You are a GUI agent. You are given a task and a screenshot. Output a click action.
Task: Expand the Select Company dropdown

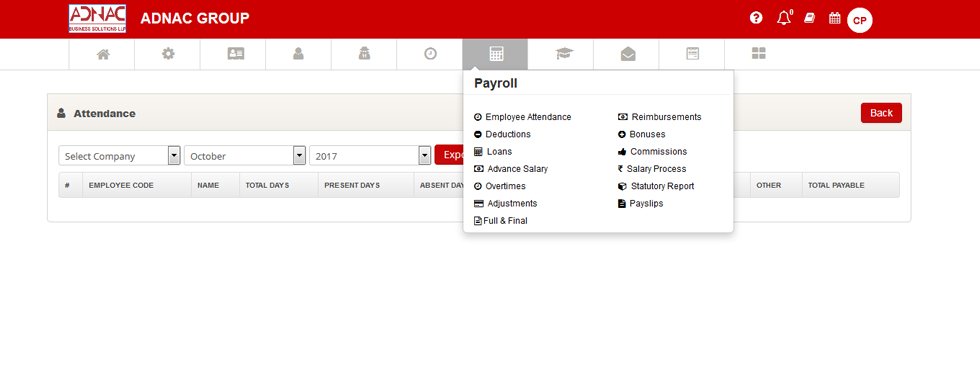[119, 156]
